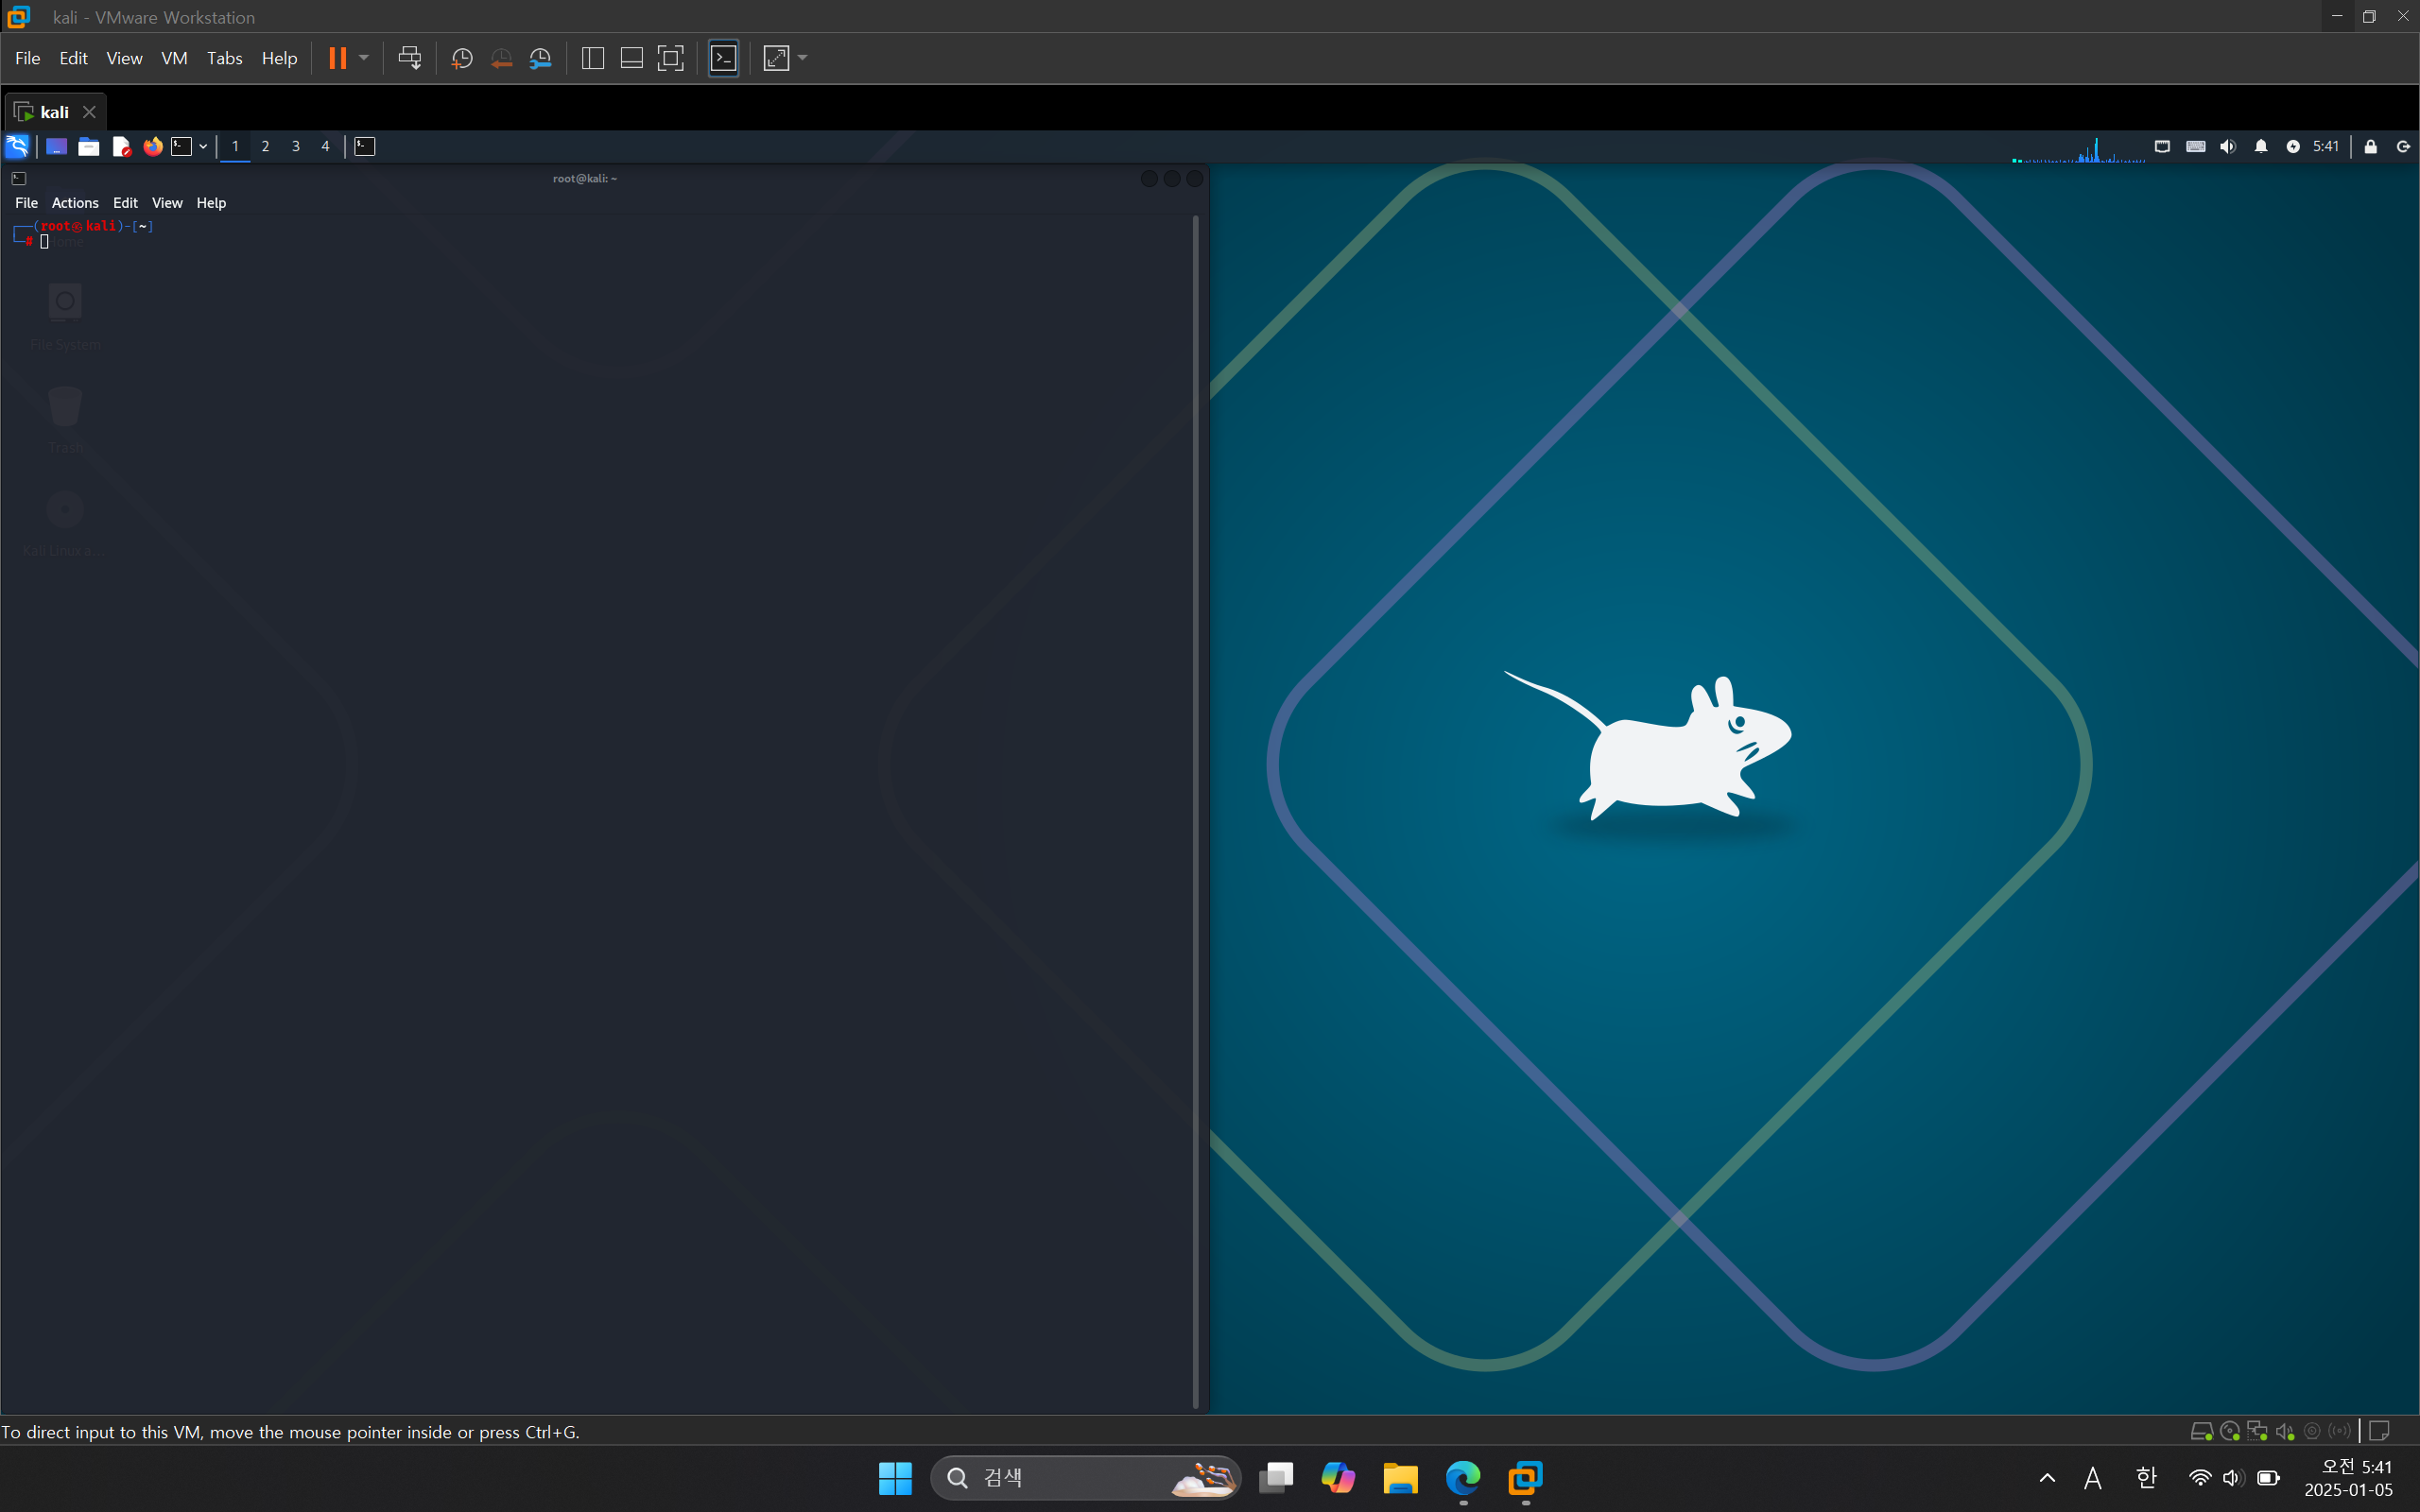The image size is (2420, 1512).
Task: Expand the stretch guest dropdown arrow
Action: click(x=802, y=59)
